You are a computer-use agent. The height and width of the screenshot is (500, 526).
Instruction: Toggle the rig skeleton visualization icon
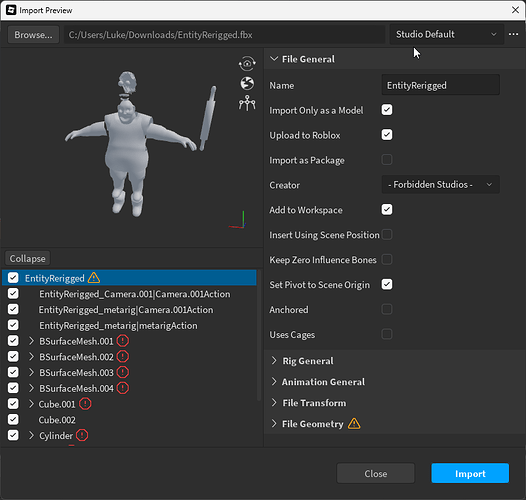[x=247, y=103]
